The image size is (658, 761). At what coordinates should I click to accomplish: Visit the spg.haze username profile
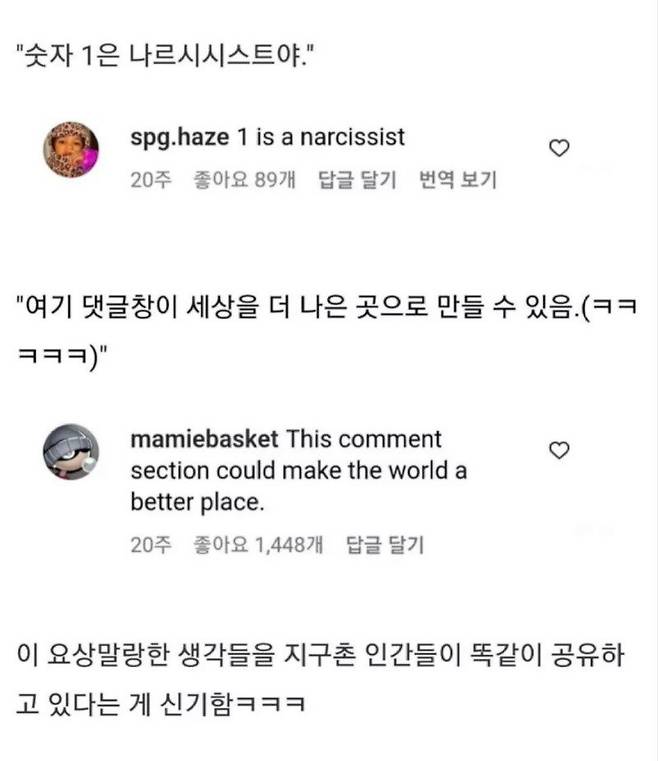tap(180, 137)
